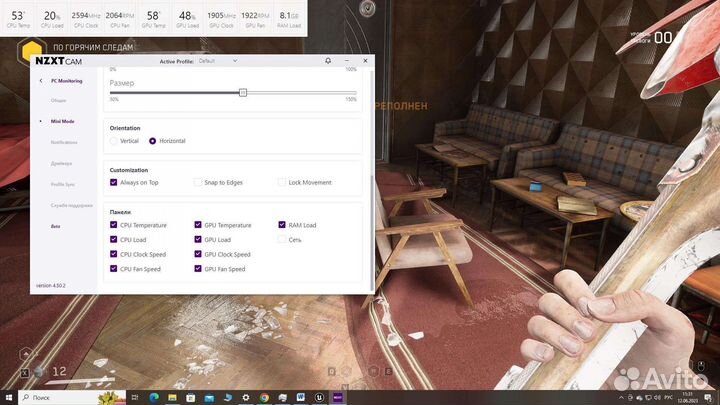
Task: Click the Размер slider handle
Action: 243,92
